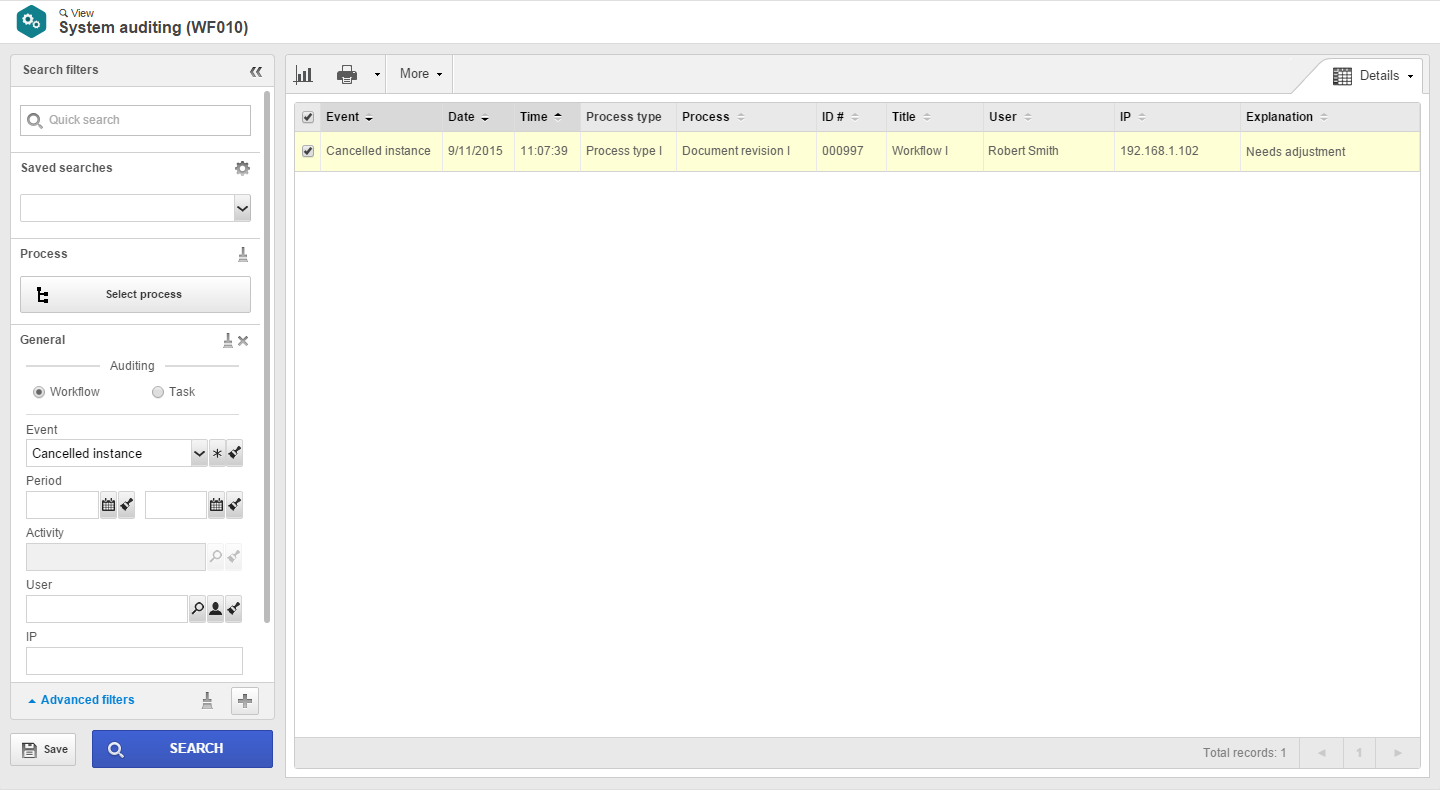The height and width of the screenshot is (790, 1440).
Task: Click page number 1 in the pager
Action: (1360, 753)
